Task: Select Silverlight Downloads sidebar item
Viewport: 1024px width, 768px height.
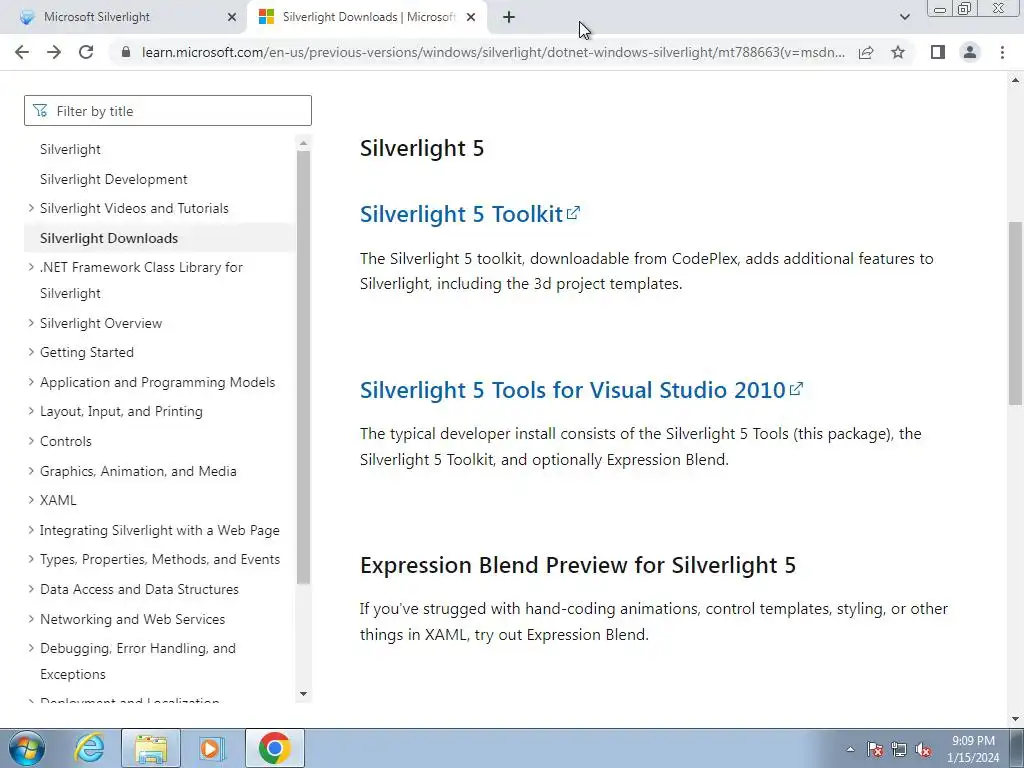Action: tap(109, 238)
